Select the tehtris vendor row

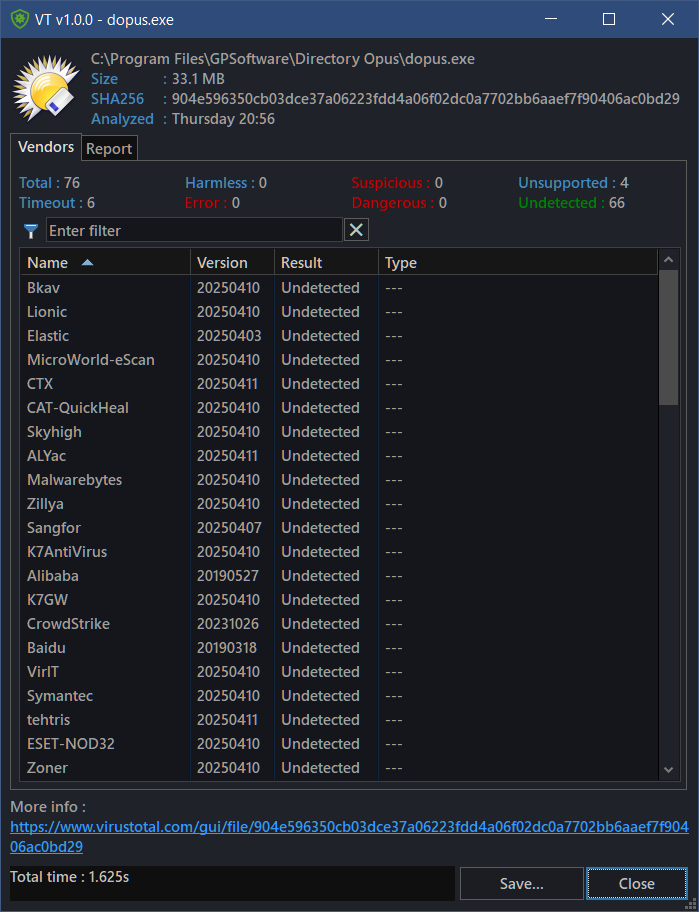click(339, 719)
